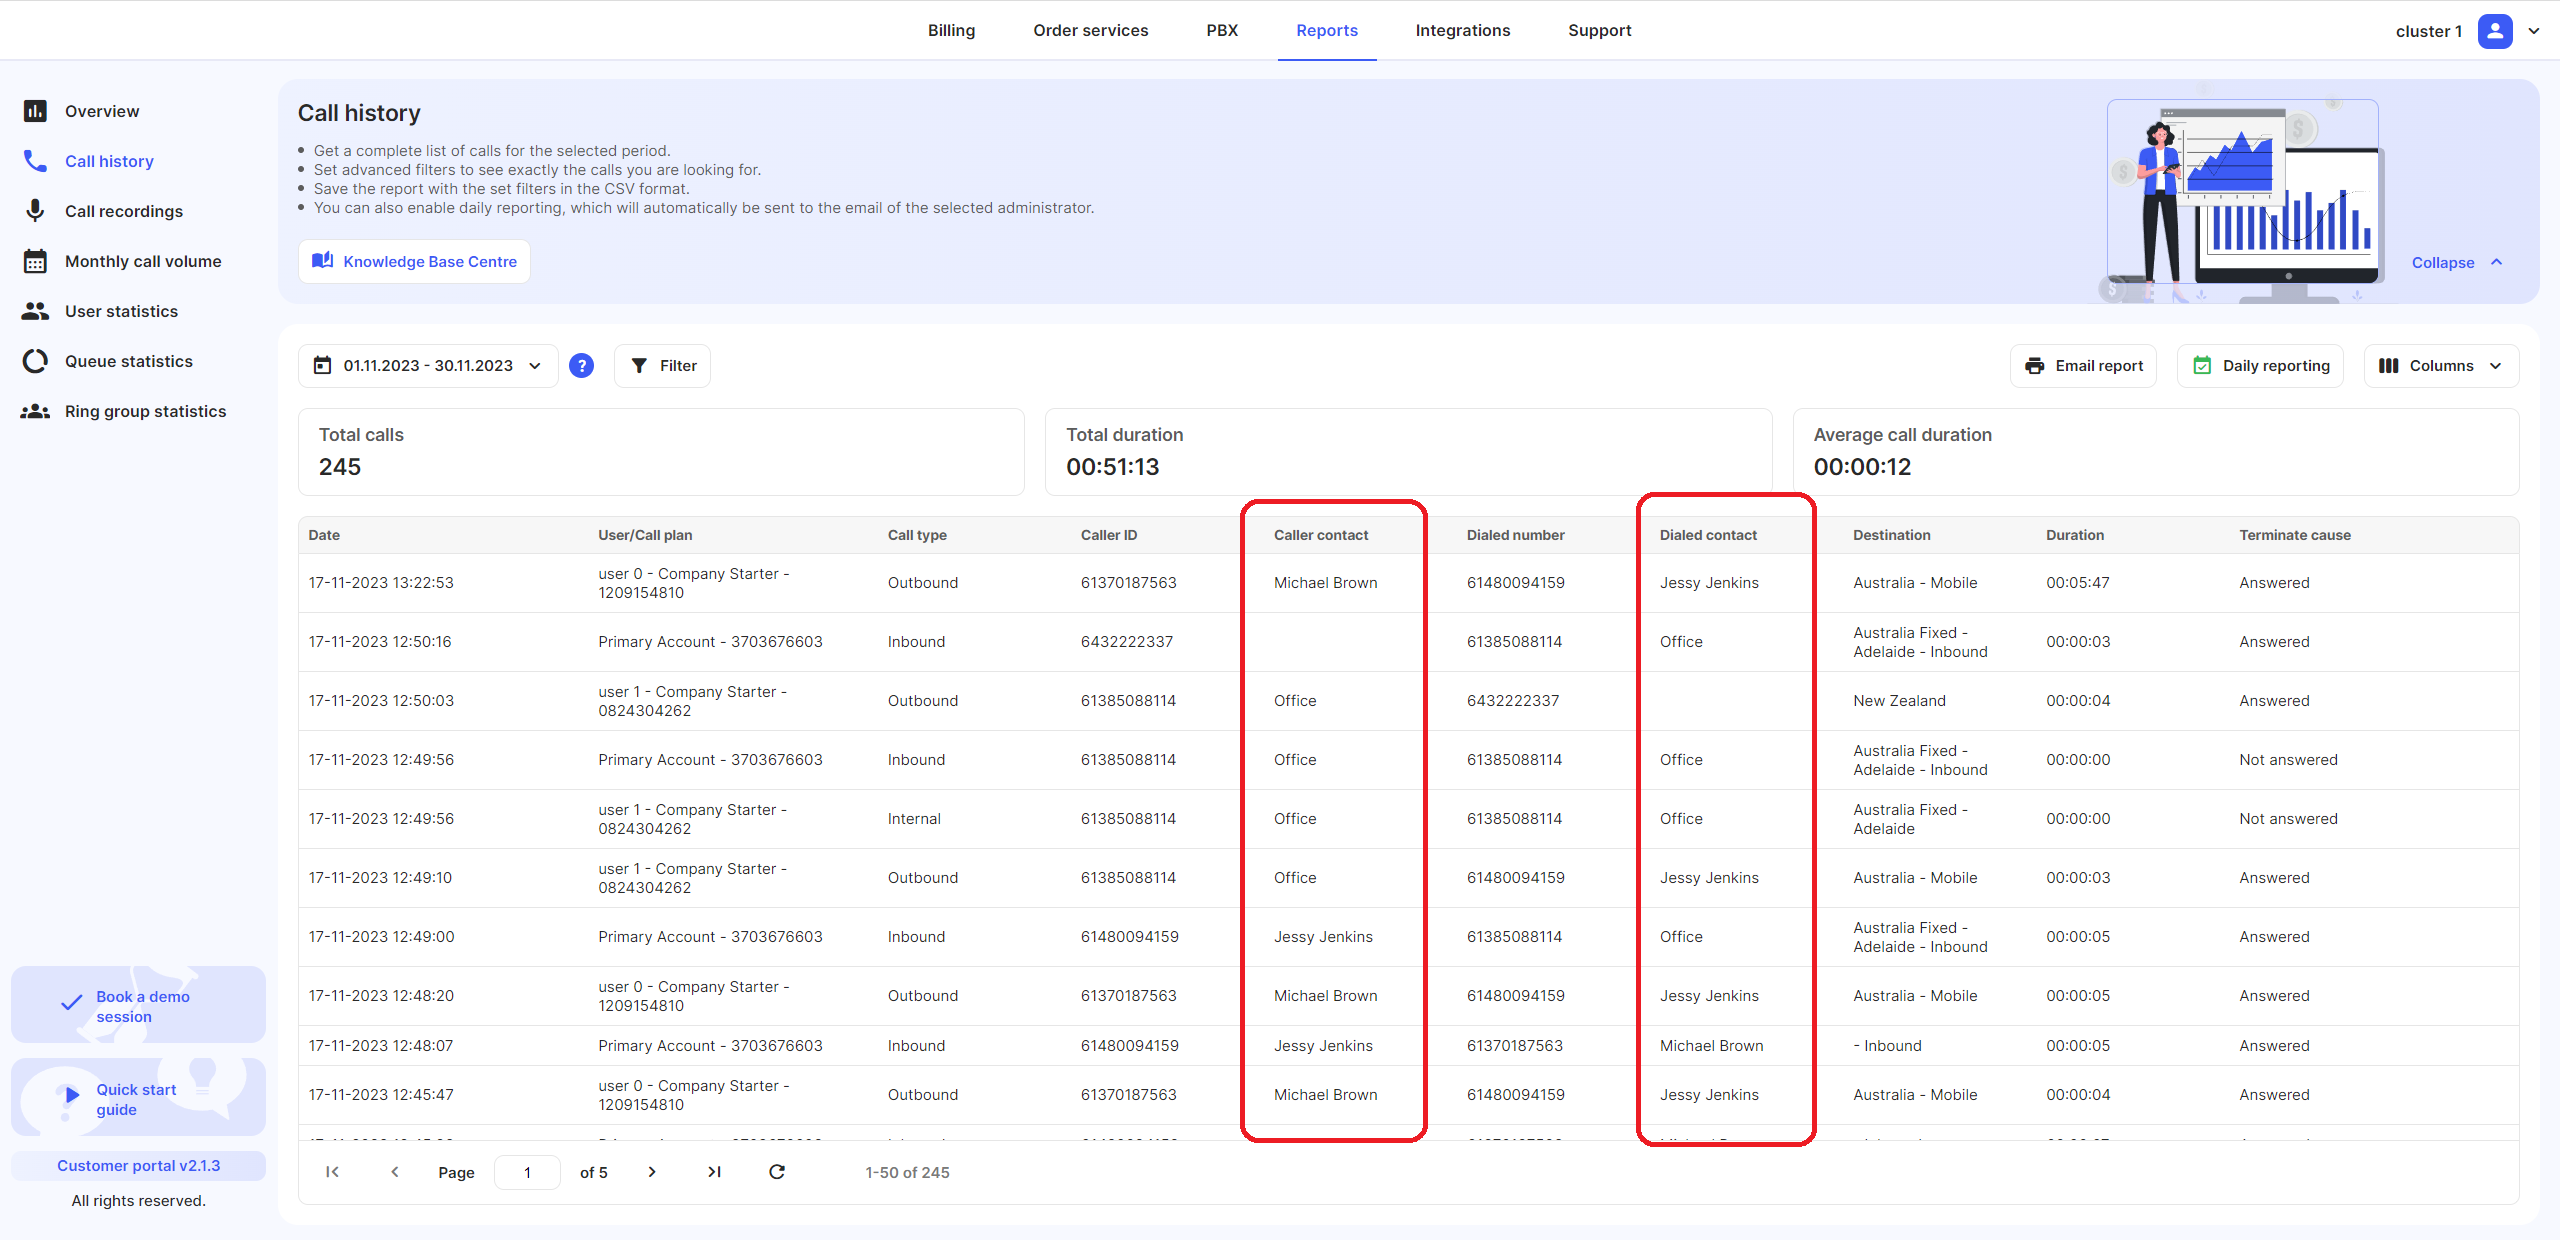Click the Date column header

pyautogui.click(x=324, y=535)
